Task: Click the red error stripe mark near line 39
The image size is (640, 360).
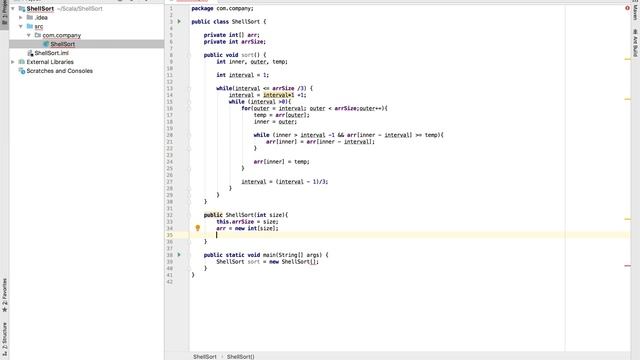Action: 627,266
